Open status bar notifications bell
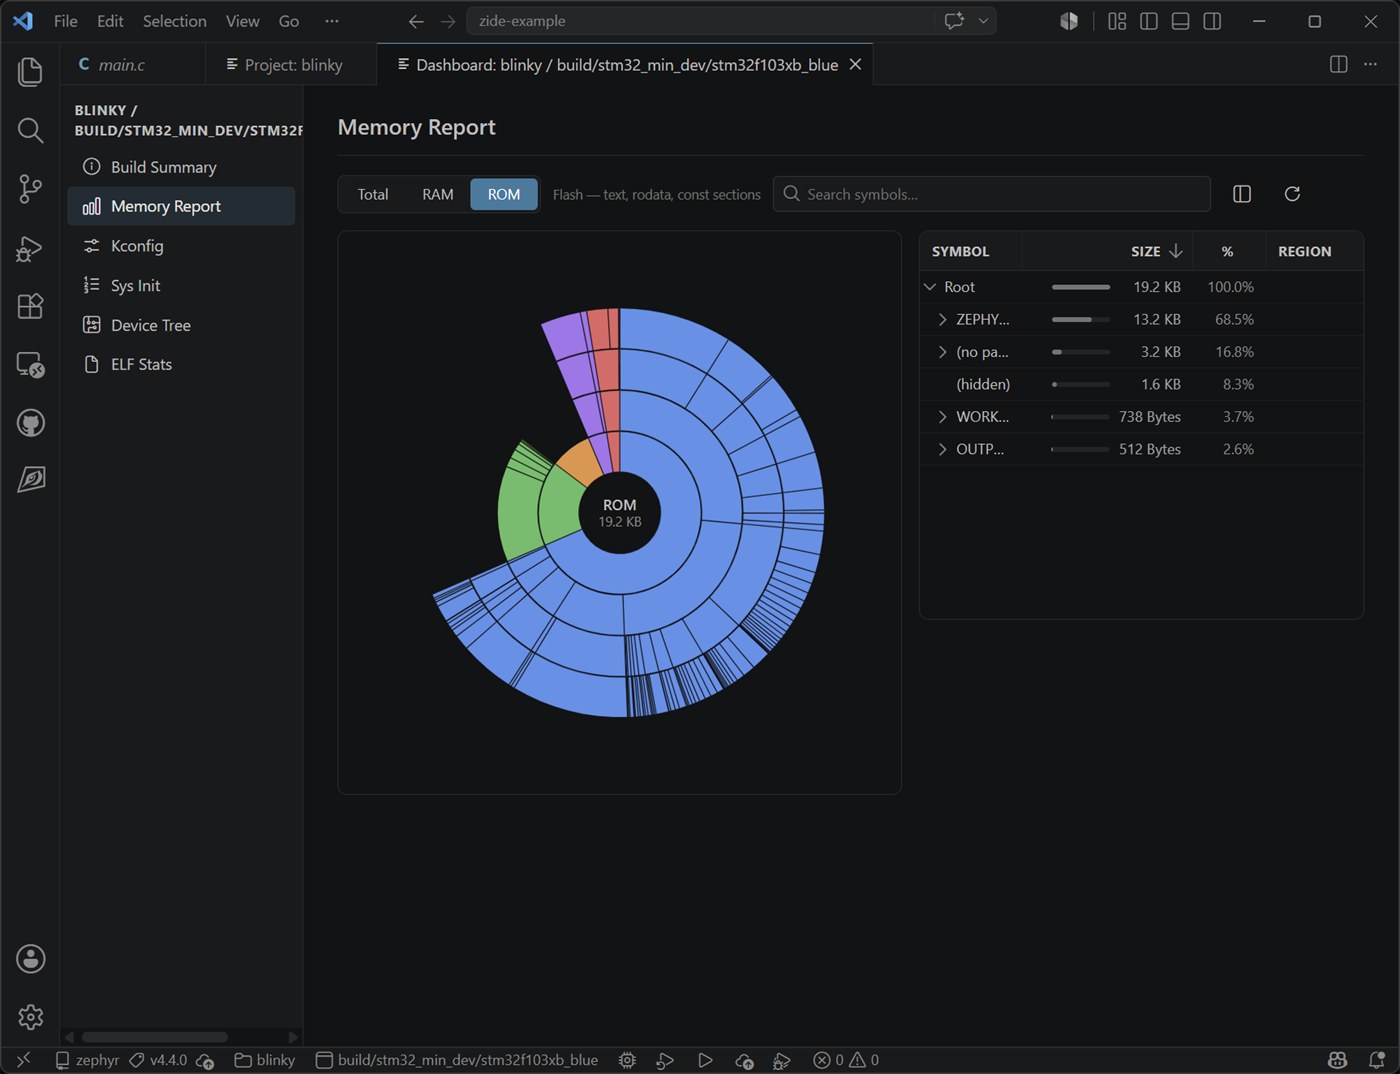This screenshot has height=1074, width=1400. [x=1377, y=1060]
